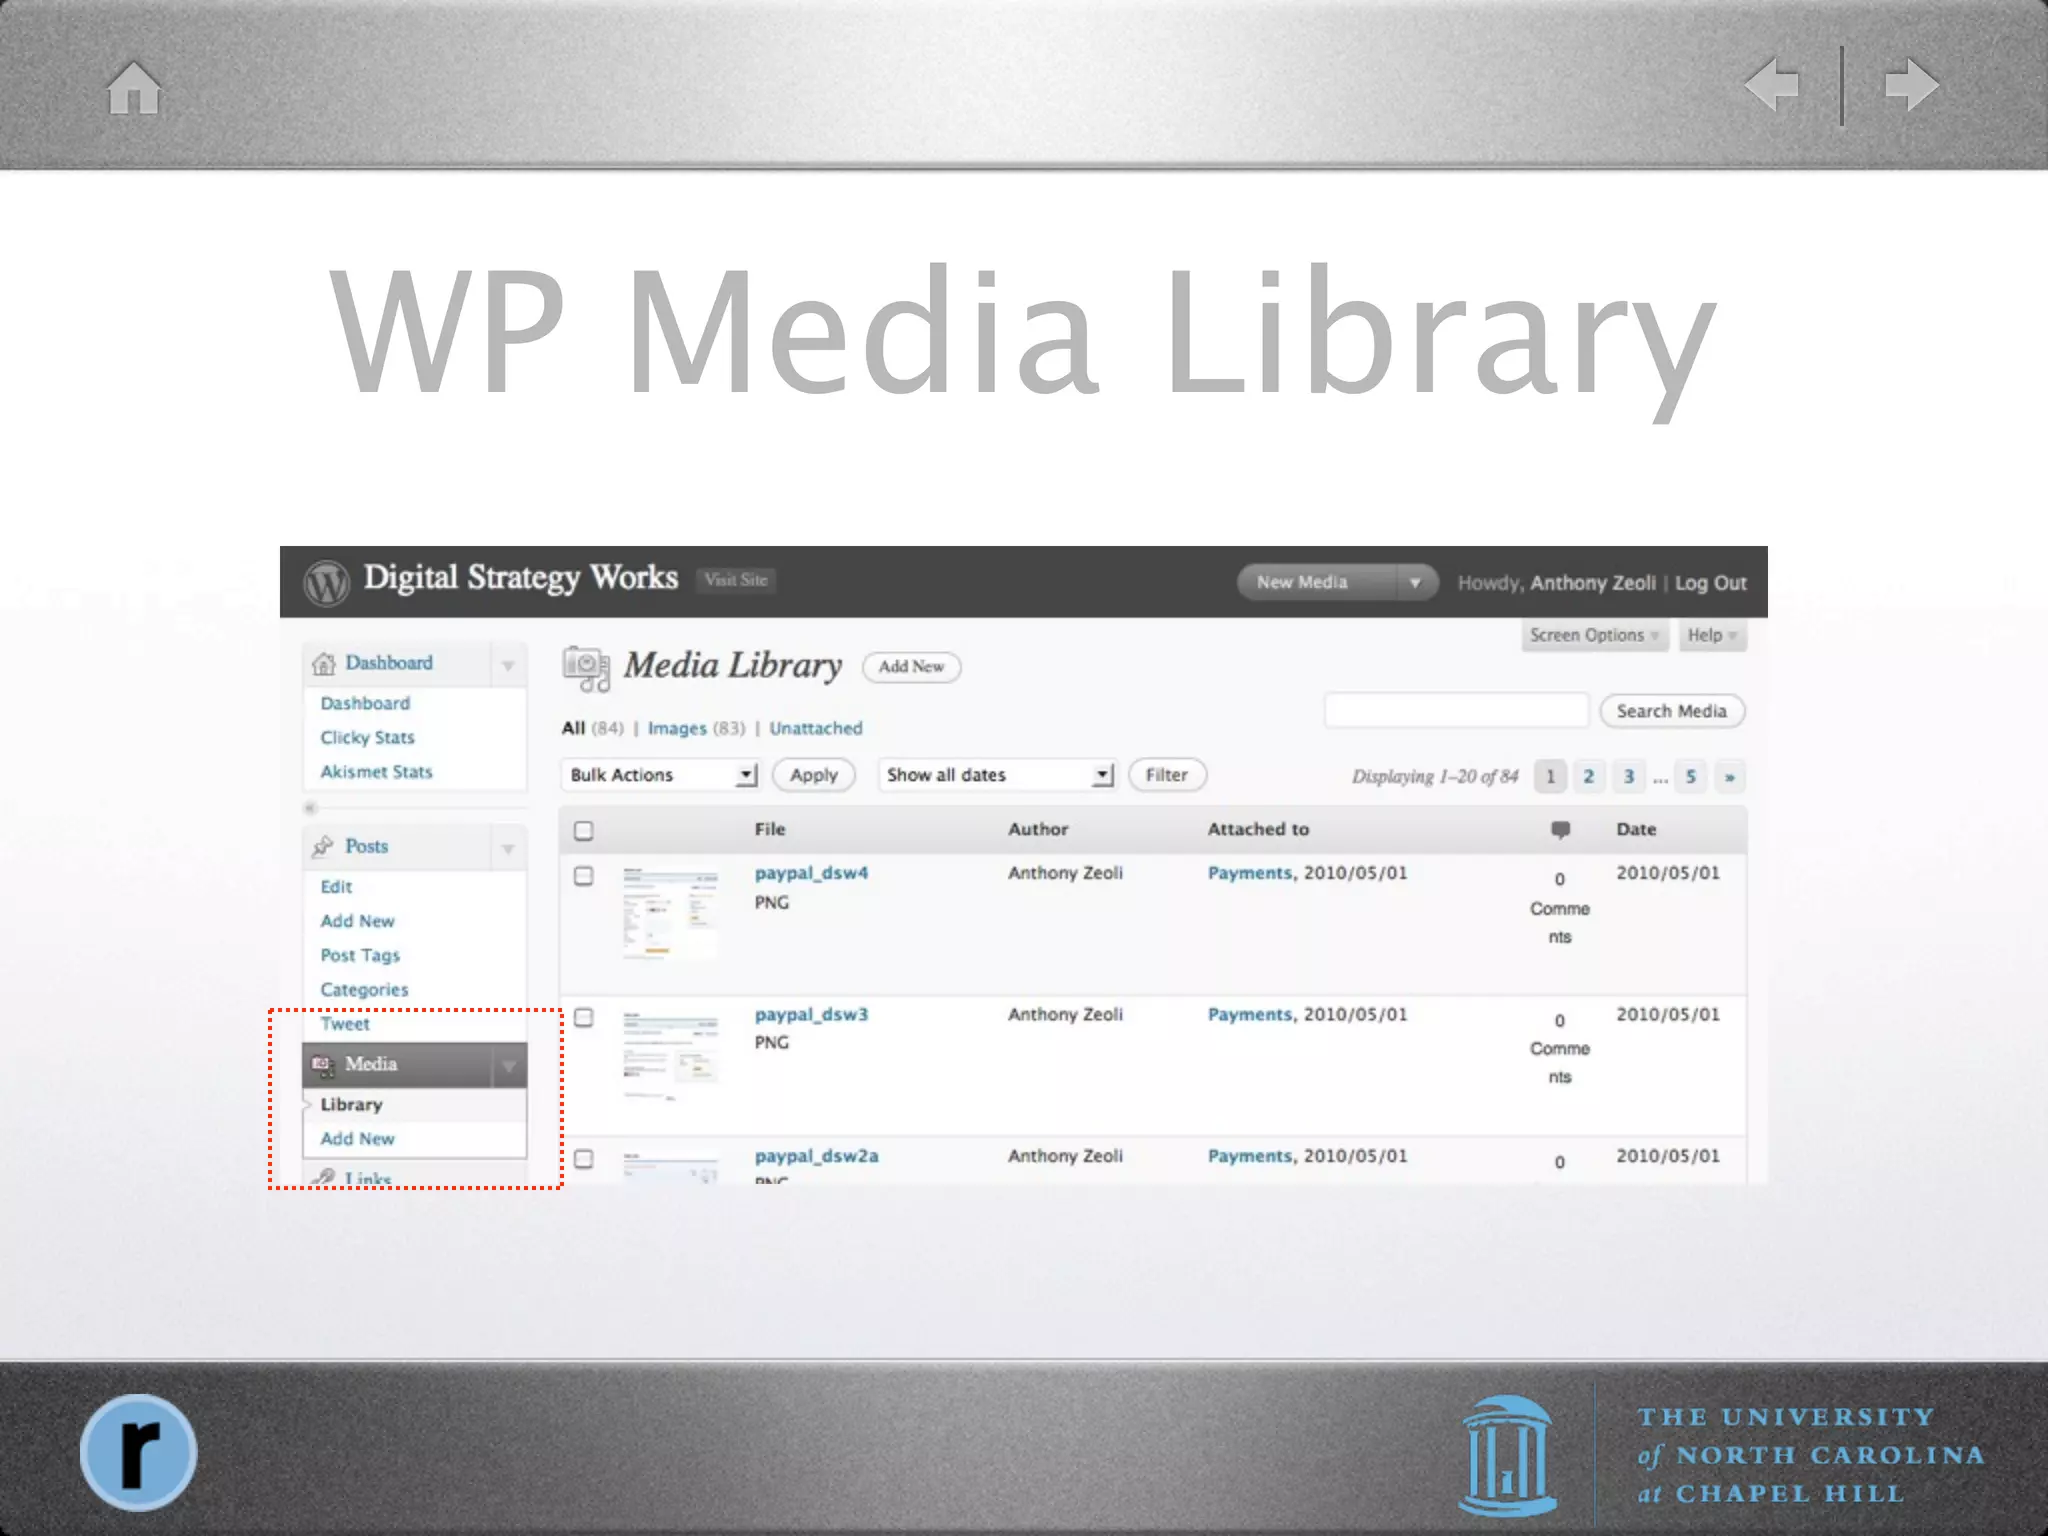The width and height of the screenshot is (2048, 1536).
Task: Collapse the Media menu arrow
Action: pyautogui.click(x=508, y=1066)
